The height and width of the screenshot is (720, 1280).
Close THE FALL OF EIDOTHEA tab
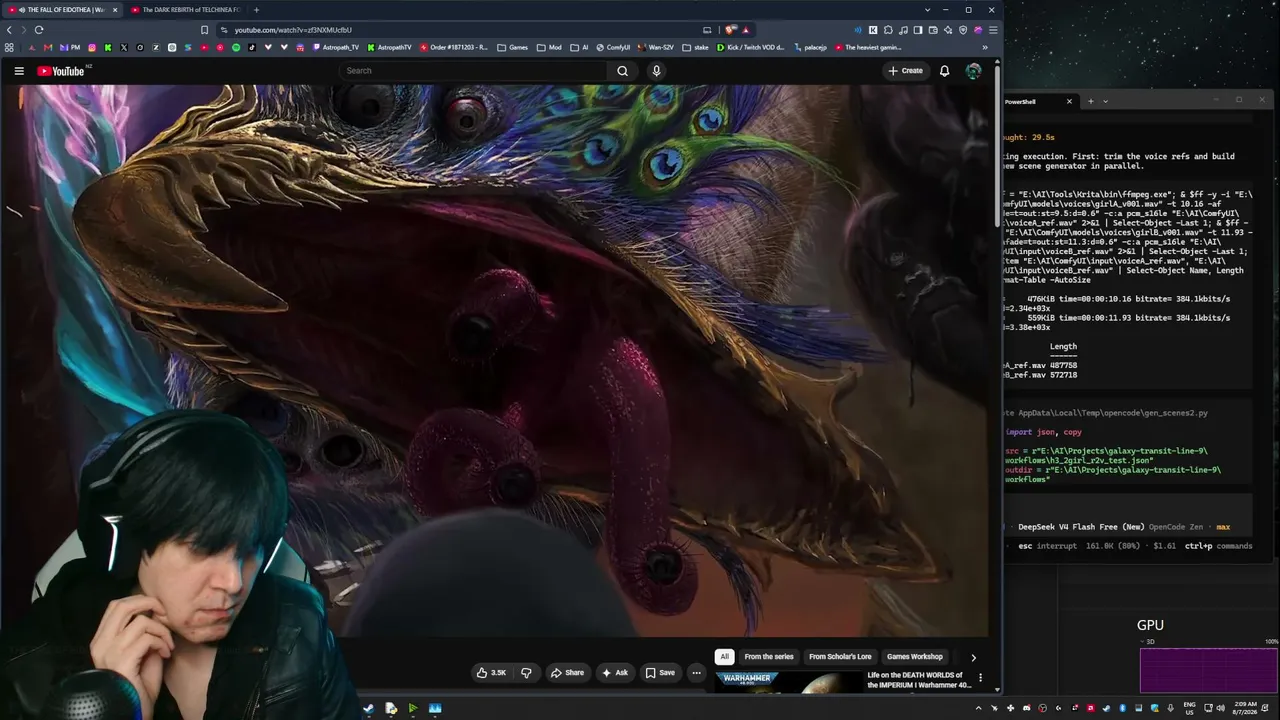[x=115, y=10]
